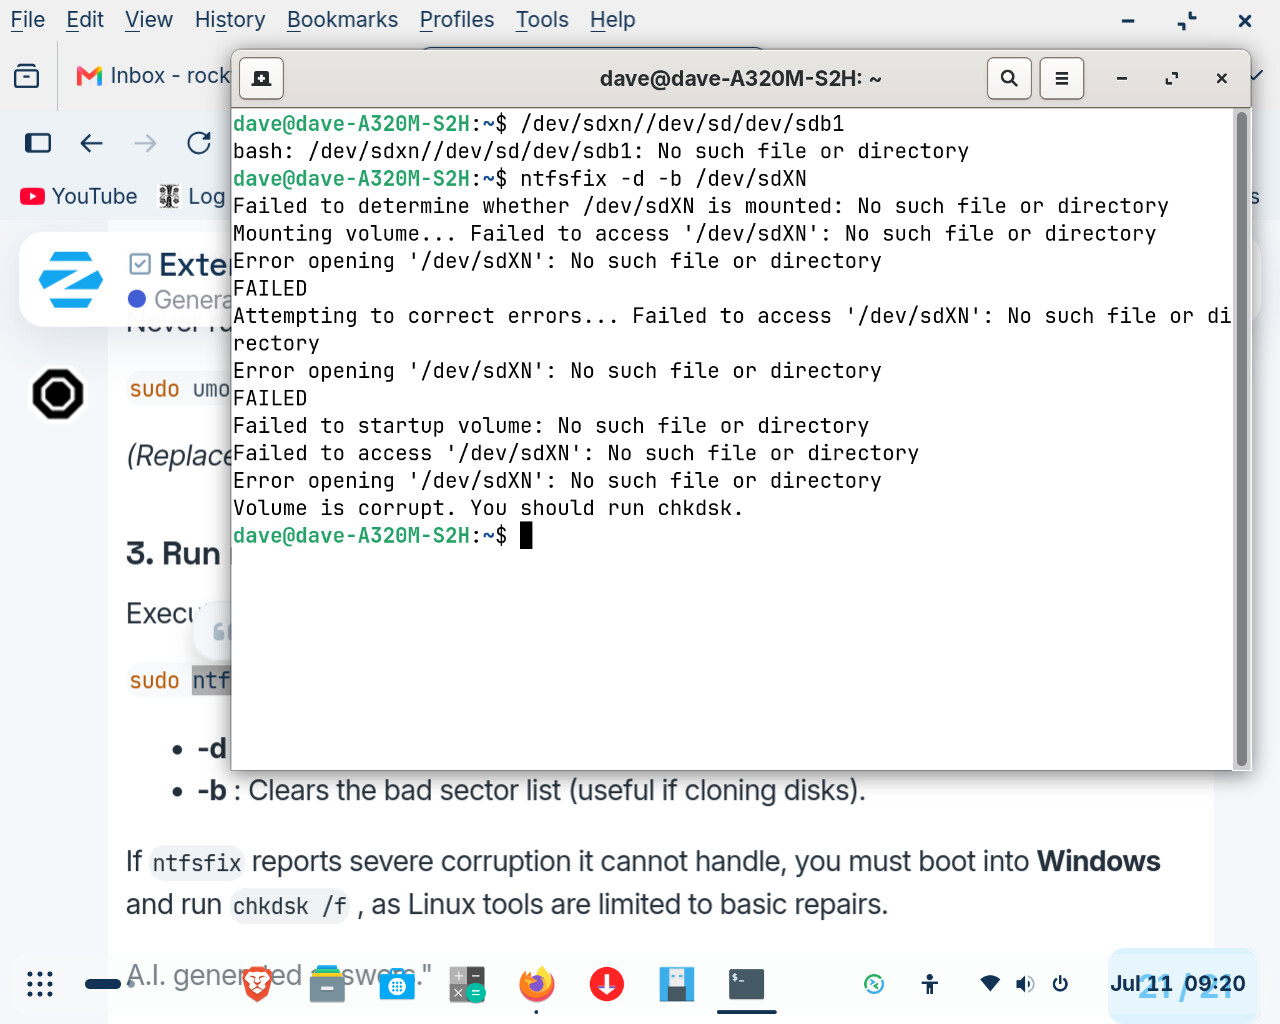Switch to Firefox on the taskbar
1280x1024 pixels.
pyautogui.click(x=537, y=984)
